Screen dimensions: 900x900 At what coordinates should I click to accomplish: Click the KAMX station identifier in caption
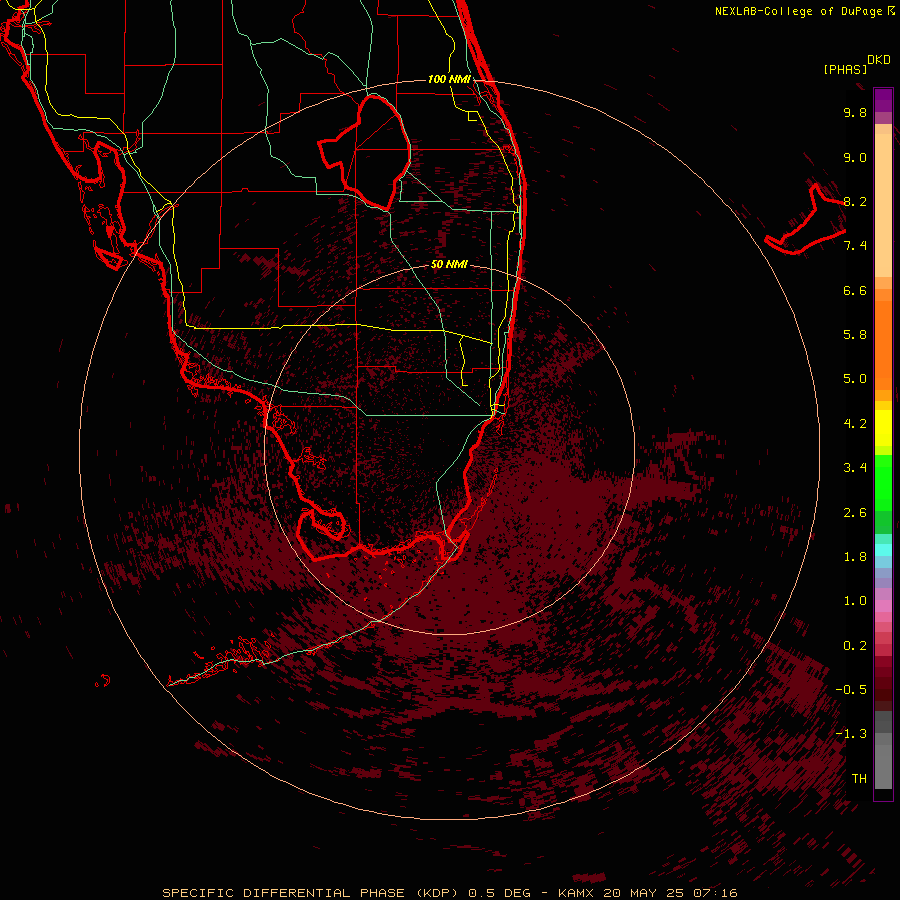(576, 893)
